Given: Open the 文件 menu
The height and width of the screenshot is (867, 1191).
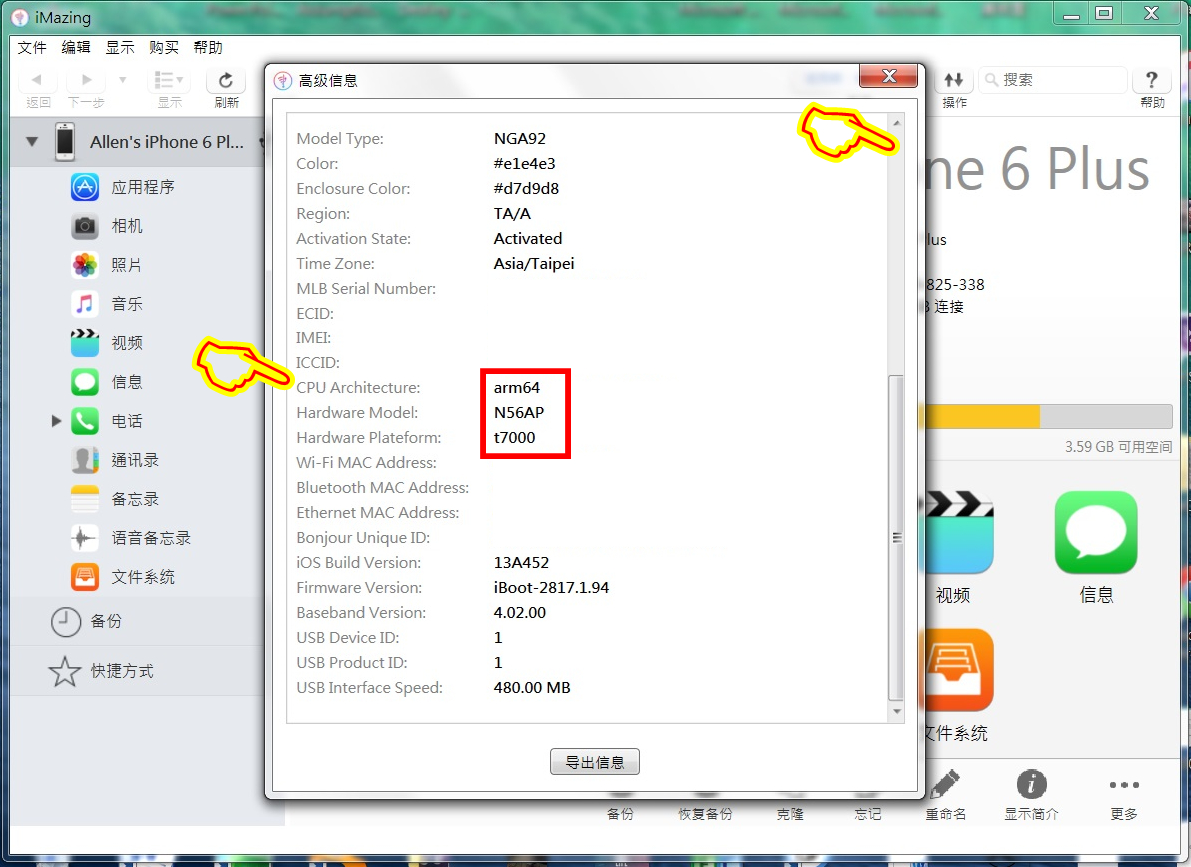Looking at the screenshot, I should (32, 47).
